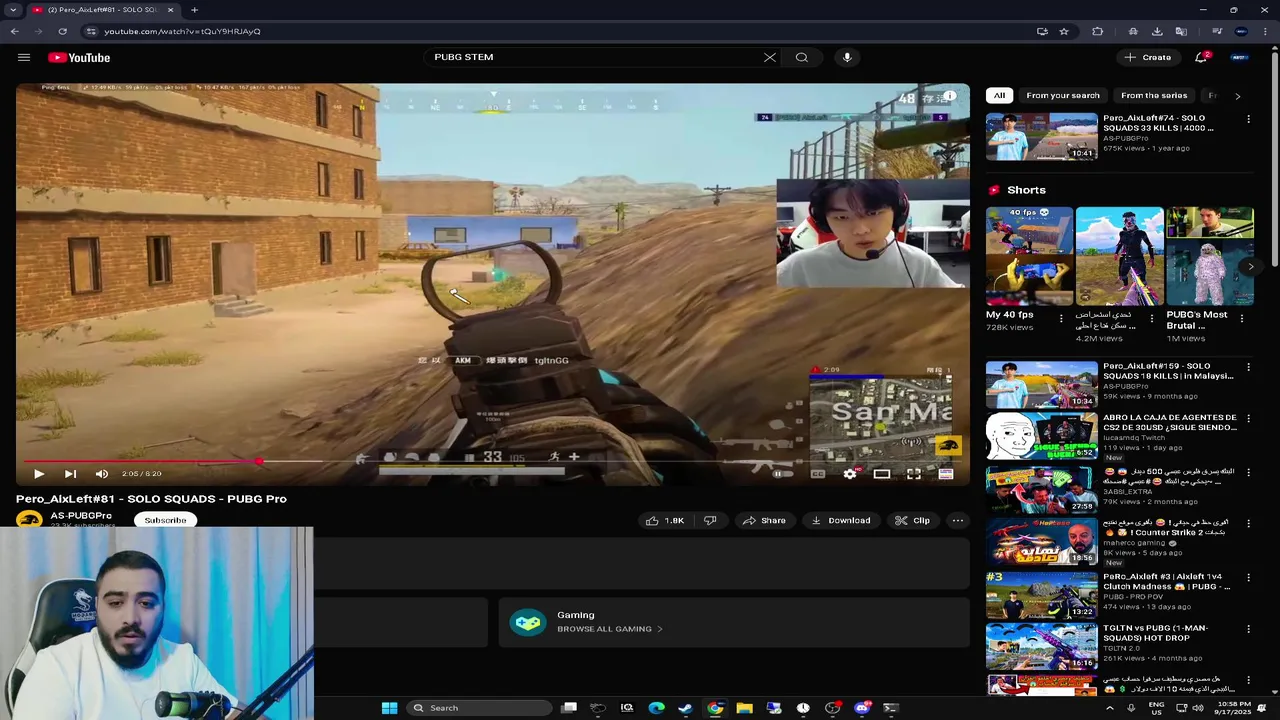Mute the video volume icon
Viewport: 1280px width, 720px height.
[x=101, y=474]
